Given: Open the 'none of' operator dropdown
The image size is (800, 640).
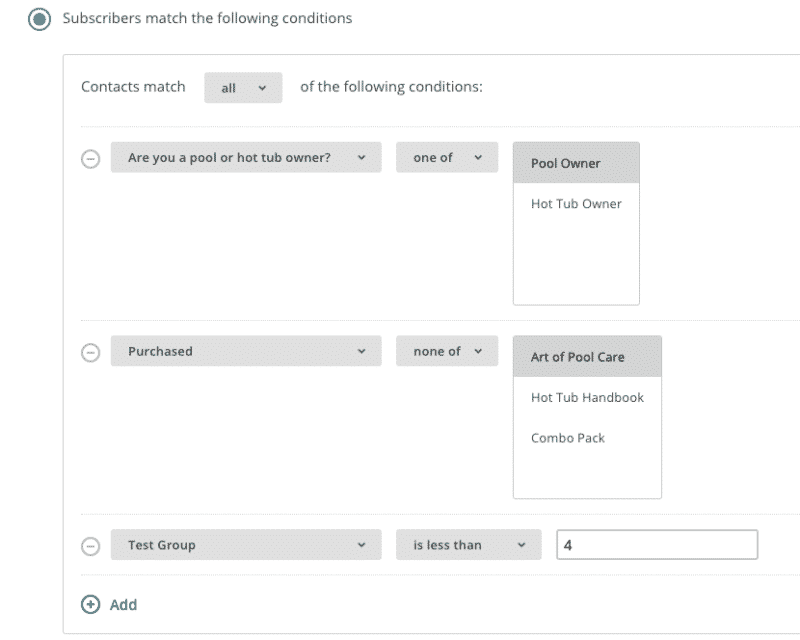Looking at the screenshot, I should (446, 351).
